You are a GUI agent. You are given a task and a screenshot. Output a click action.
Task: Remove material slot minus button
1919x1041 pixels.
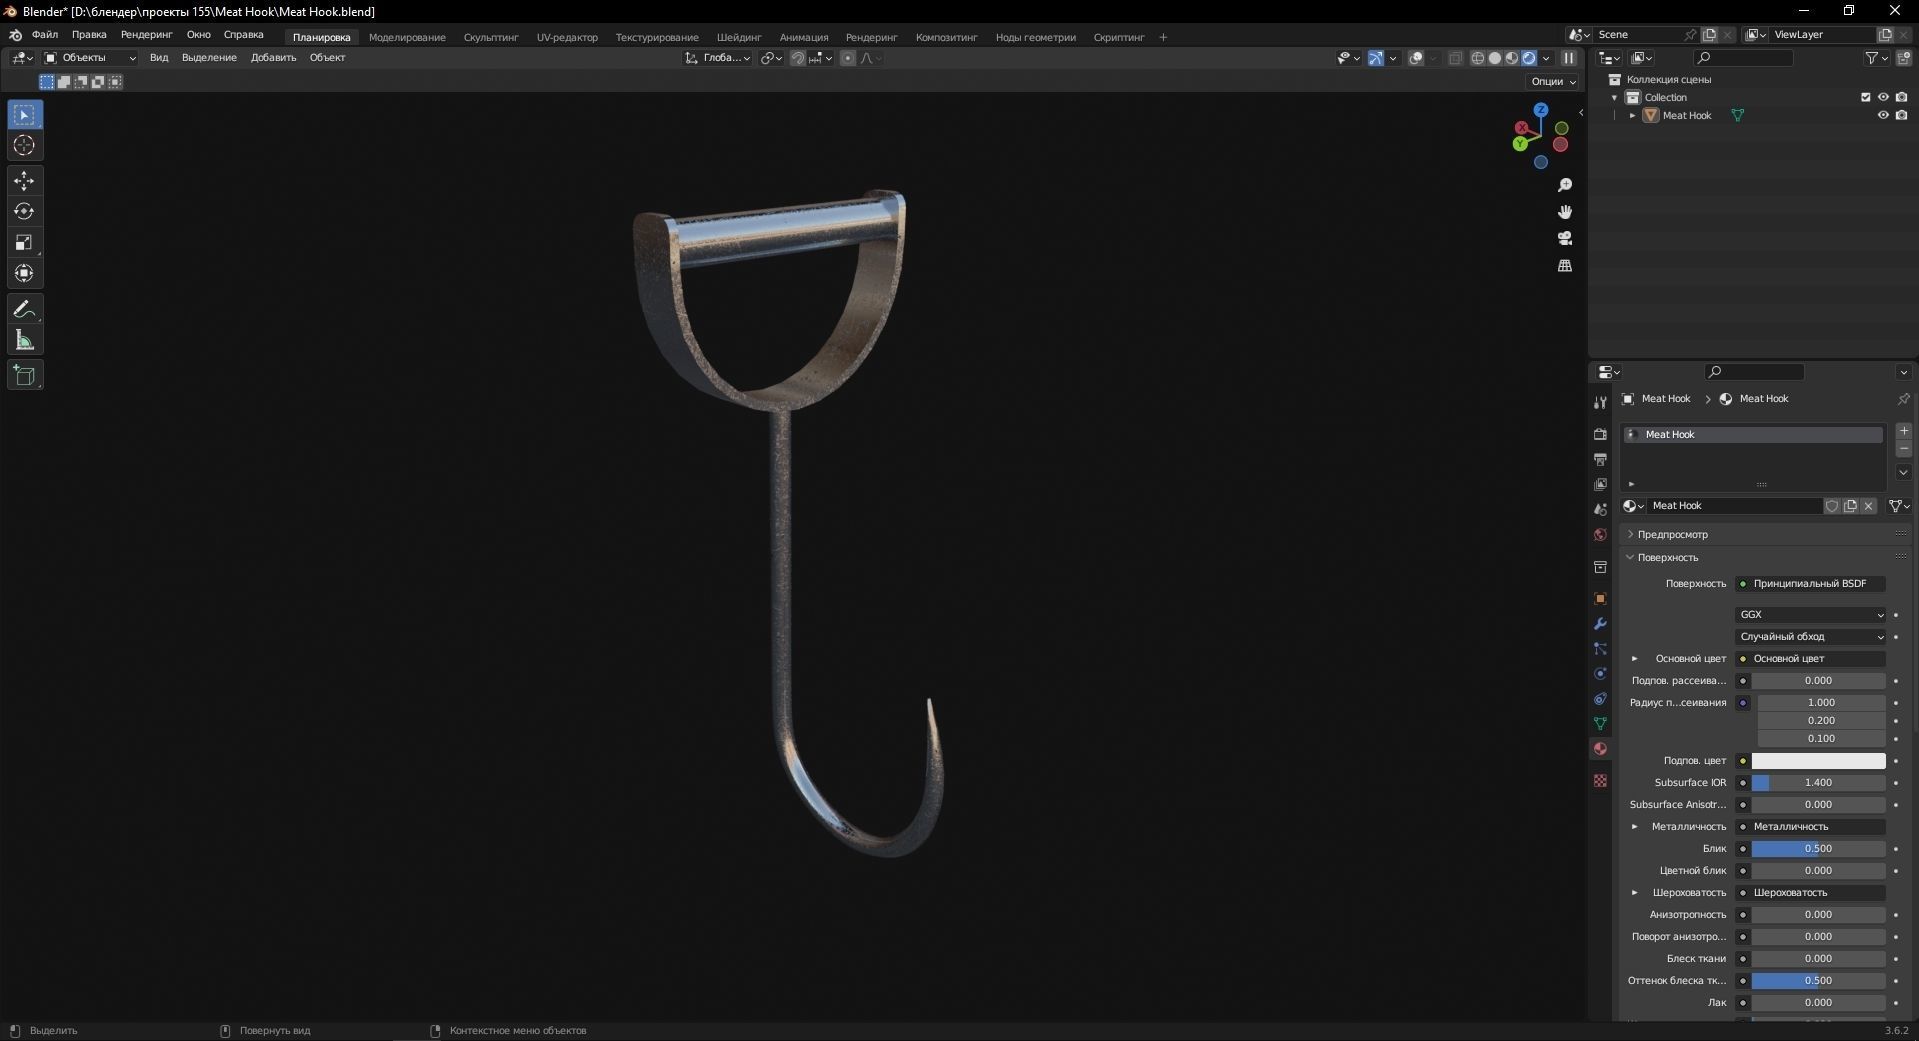1904,449
